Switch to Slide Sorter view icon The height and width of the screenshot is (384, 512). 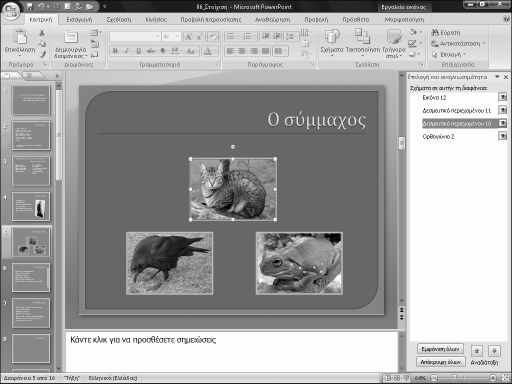point(397,378)
